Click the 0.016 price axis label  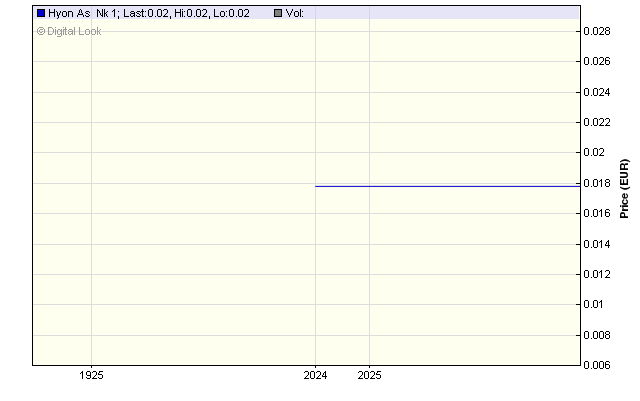point(597,214)
